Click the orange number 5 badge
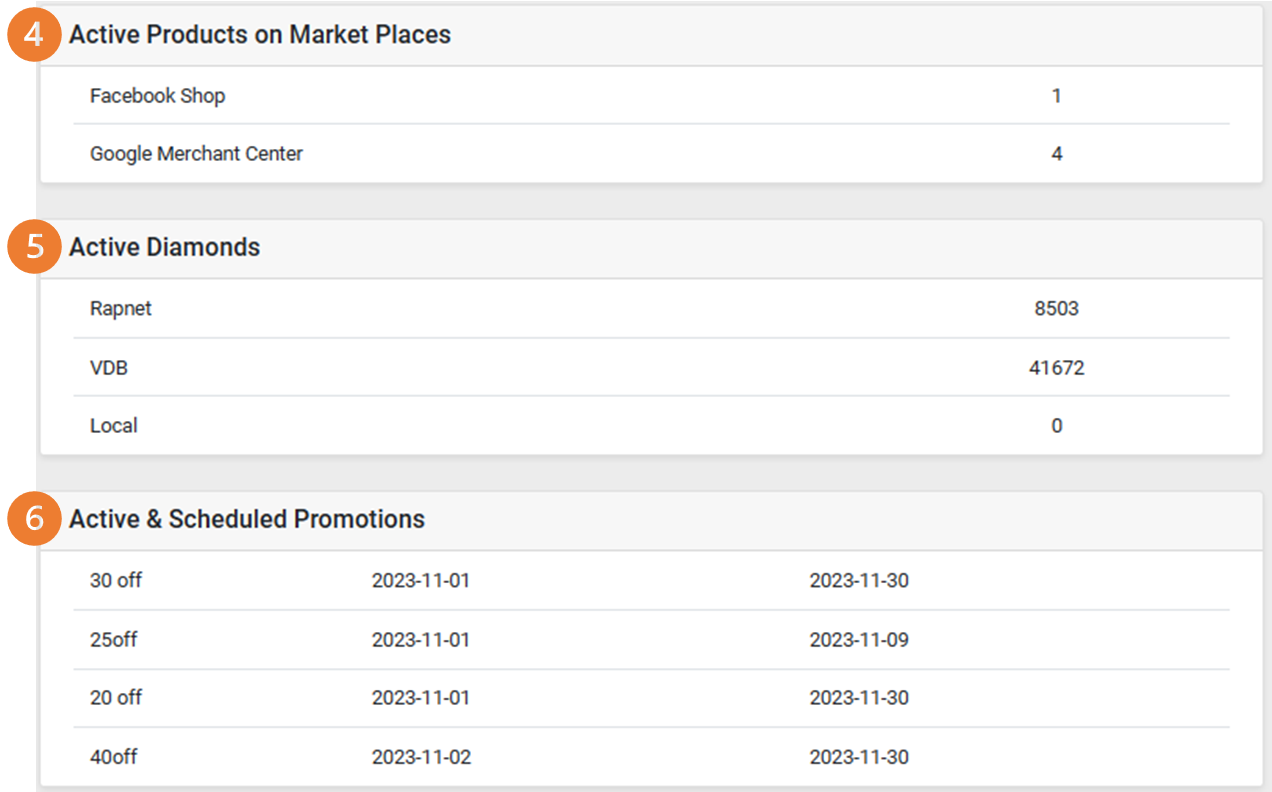 pos(35,248)
